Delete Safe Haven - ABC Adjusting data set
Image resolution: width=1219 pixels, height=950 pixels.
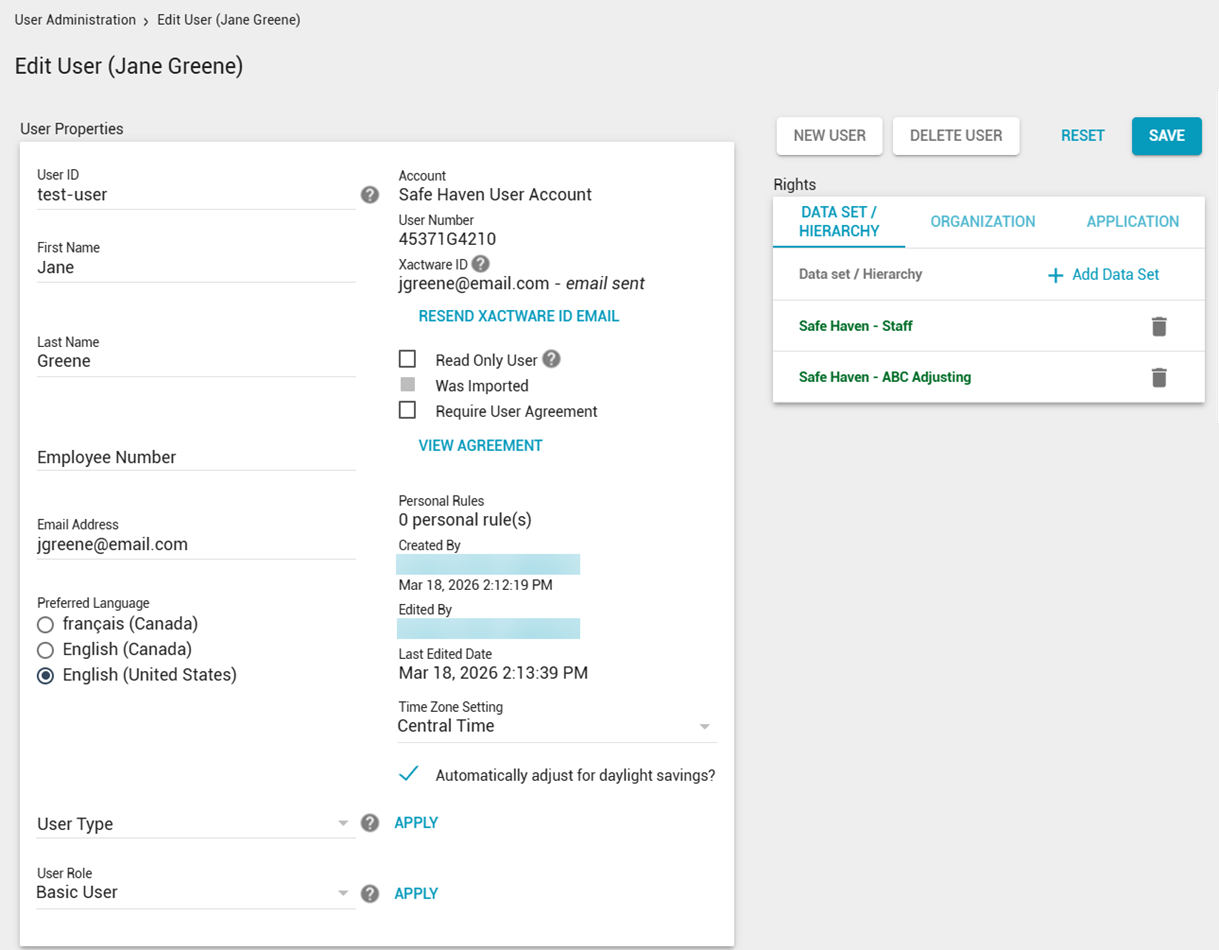(x=1159, y=377)
